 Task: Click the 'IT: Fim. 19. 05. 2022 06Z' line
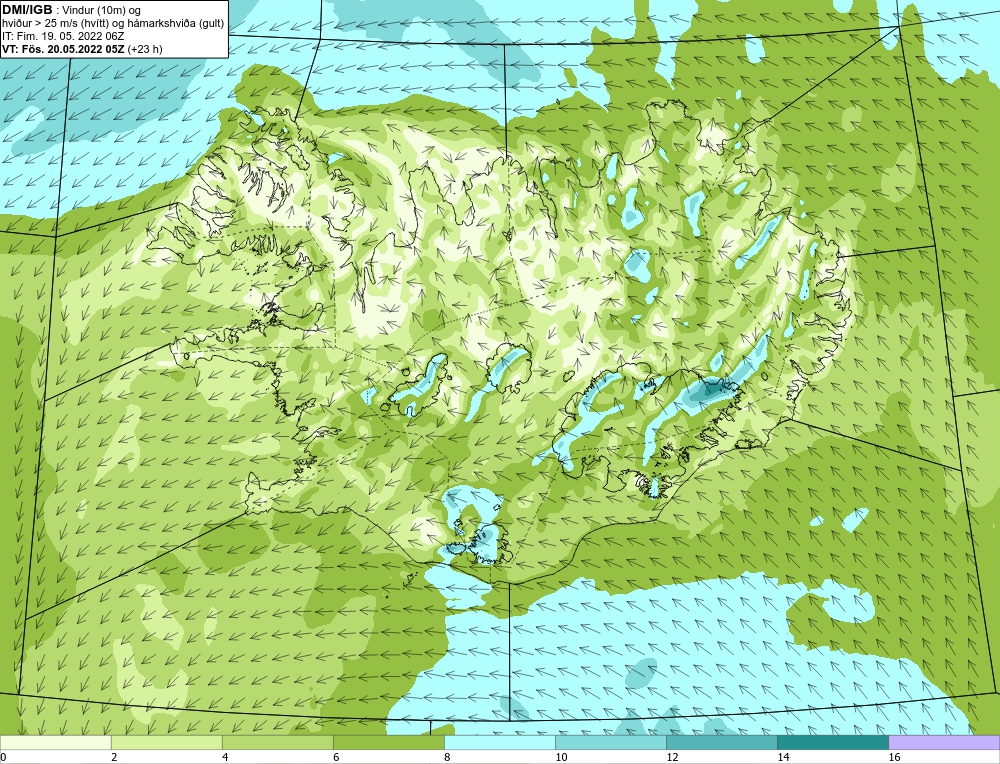[x=64, y=36]
